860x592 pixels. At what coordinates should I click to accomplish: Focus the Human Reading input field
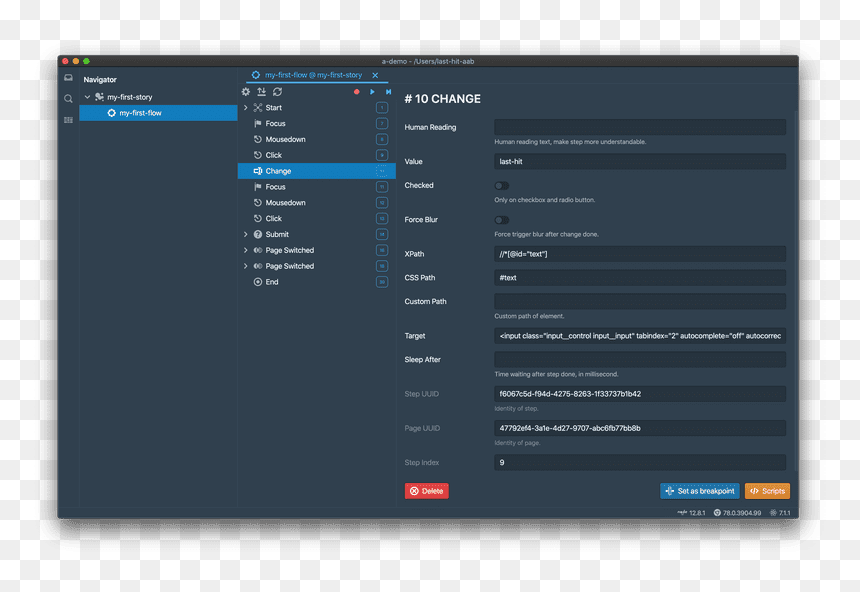click(640, 127)
